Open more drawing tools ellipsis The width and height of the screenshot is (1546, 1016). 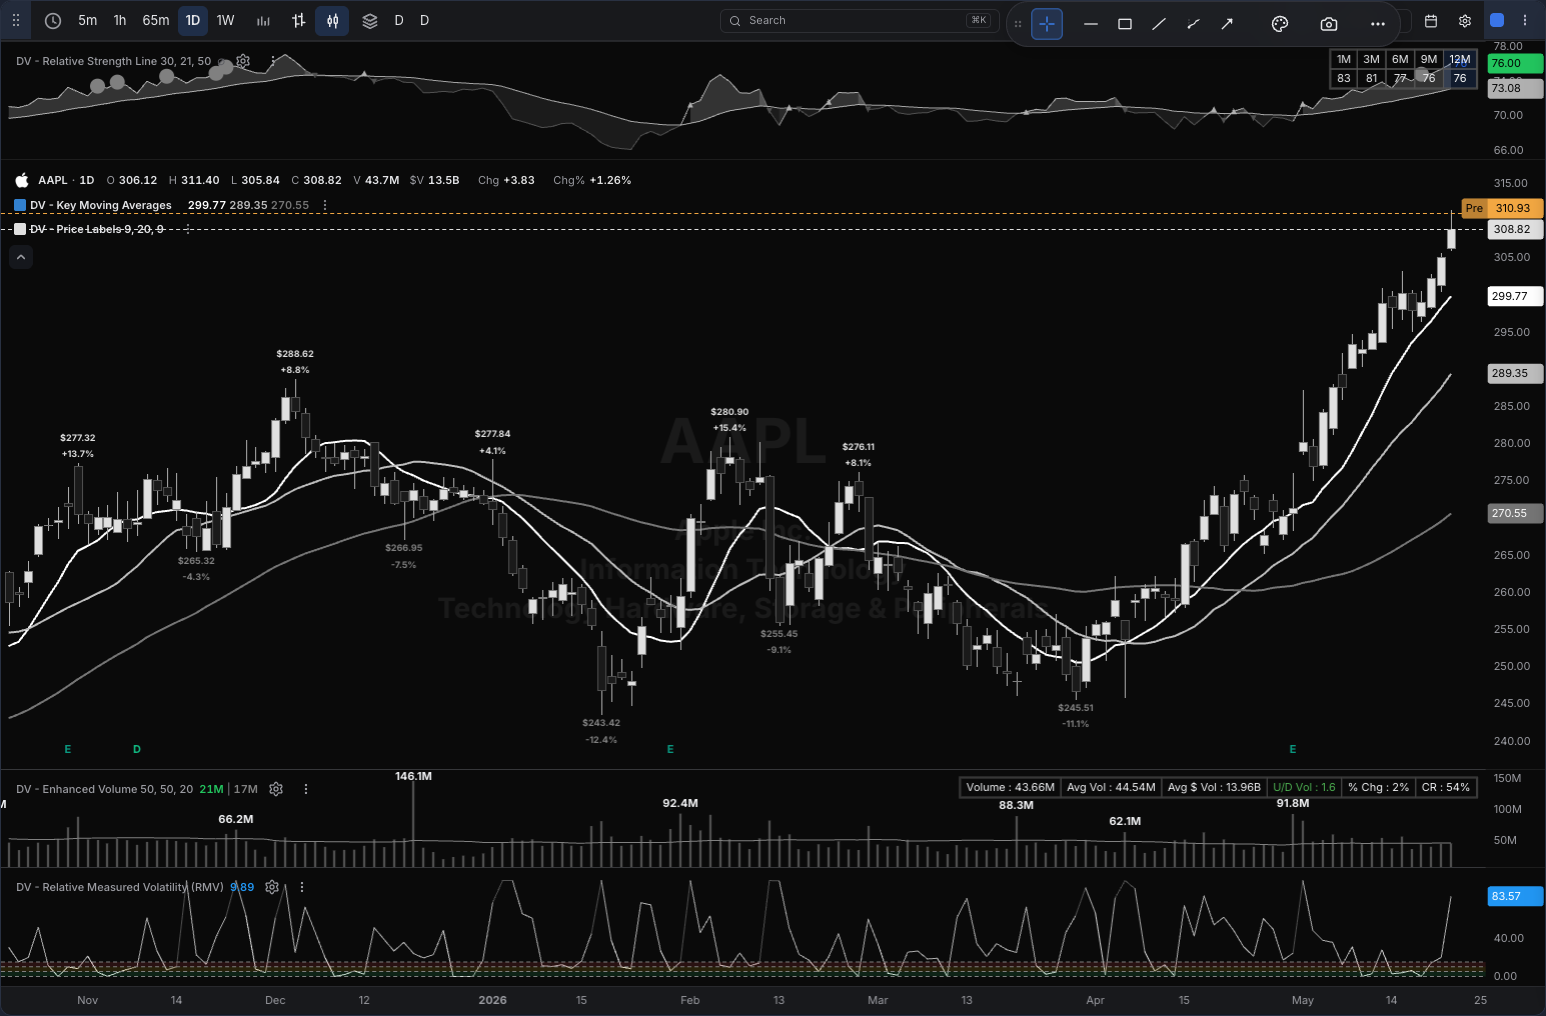tap(1378, 24)
